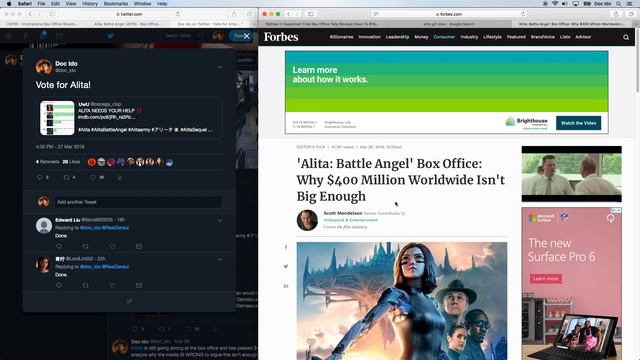Click the twitter.com address bar
Image resolution: width=640 pixels, height=360 pixels.
click(129, 14)
